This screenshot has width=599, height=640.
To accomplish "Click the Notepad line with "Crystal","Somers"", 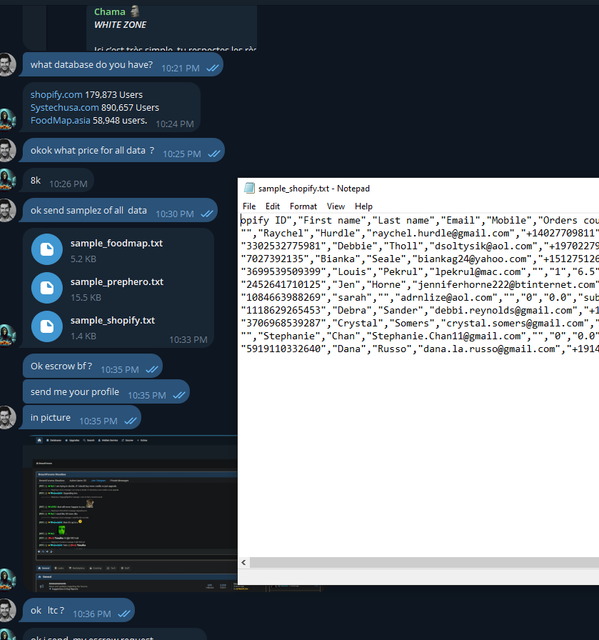I will pos(419,323).
